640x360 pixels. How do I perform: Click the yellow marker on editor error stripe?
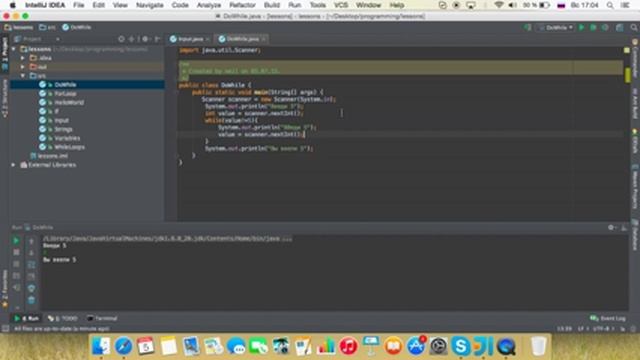point(627,75)
